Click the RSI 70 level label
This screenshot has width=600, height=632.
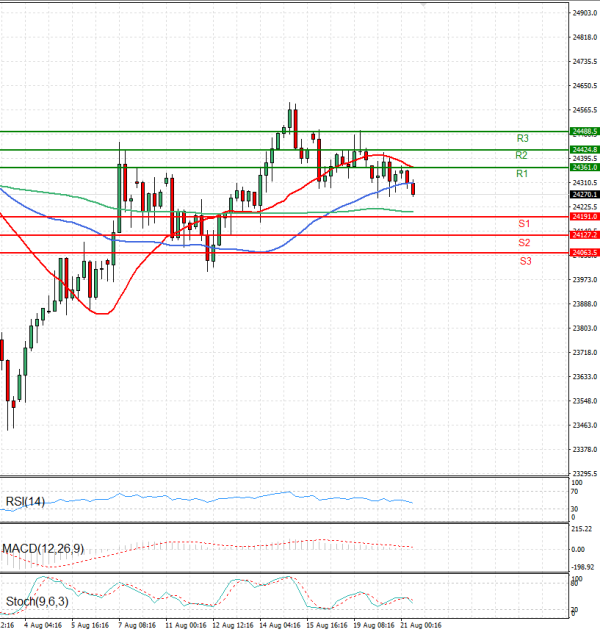click(575, 492)
